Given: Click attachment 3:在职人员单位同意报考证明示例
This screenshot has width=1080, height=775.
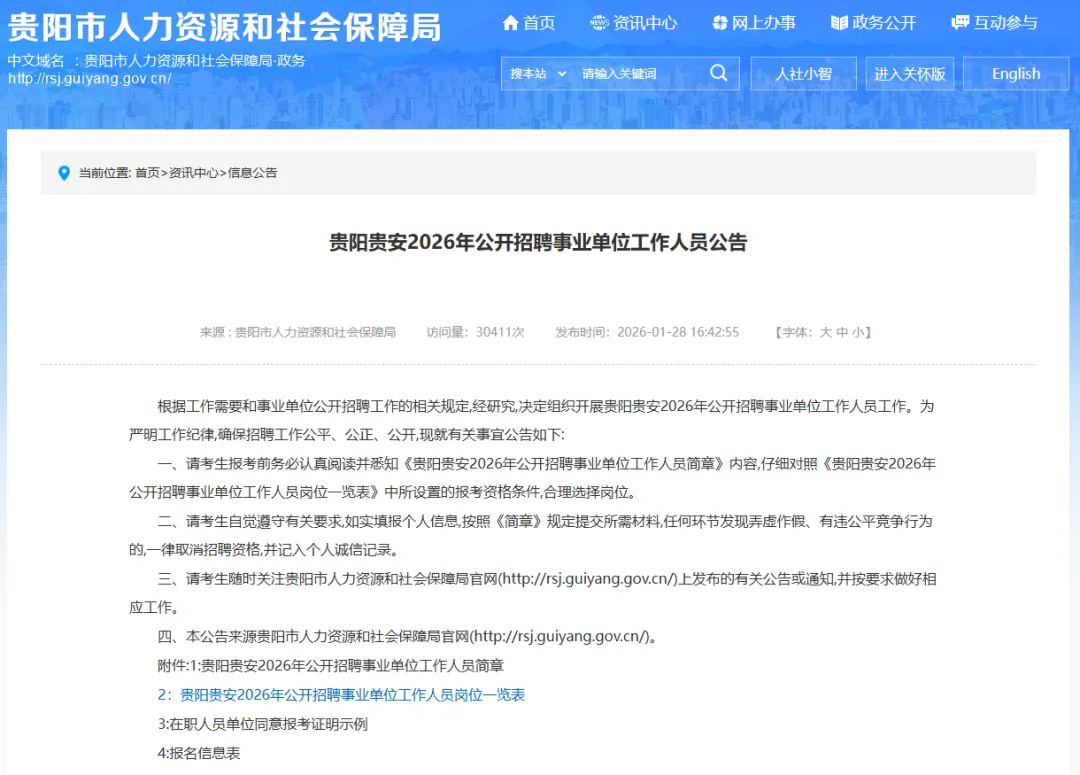Looking at the screenshot, I should (262, 724).
